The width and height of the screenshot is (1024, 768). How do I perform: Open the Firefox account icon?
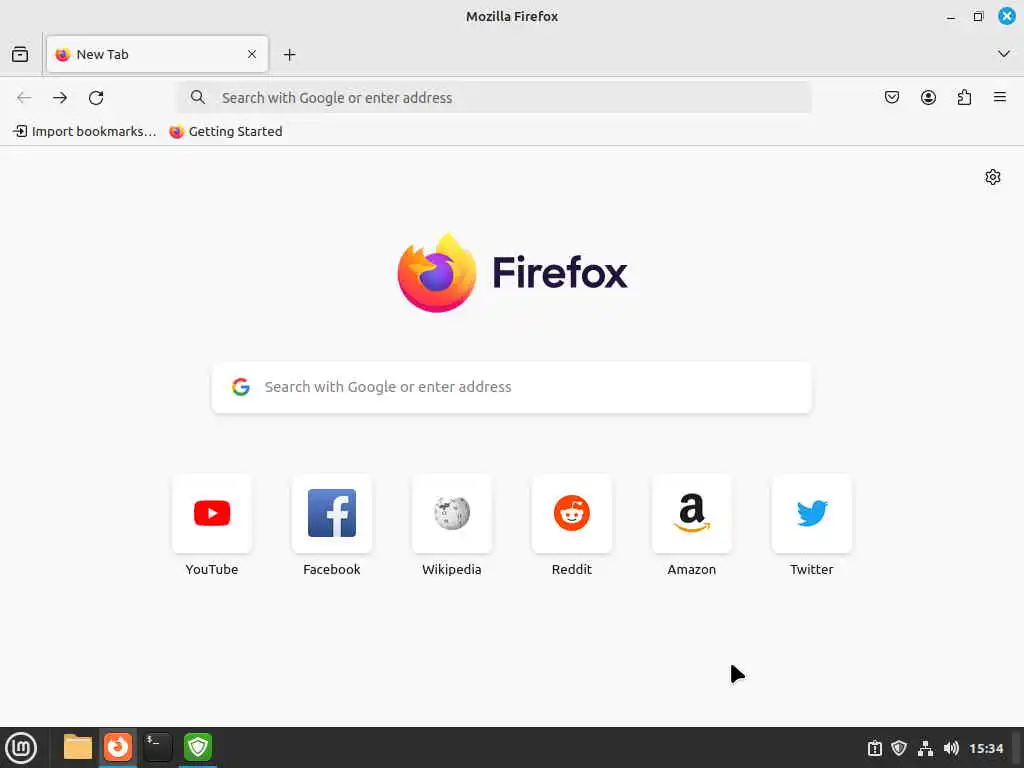928,97
